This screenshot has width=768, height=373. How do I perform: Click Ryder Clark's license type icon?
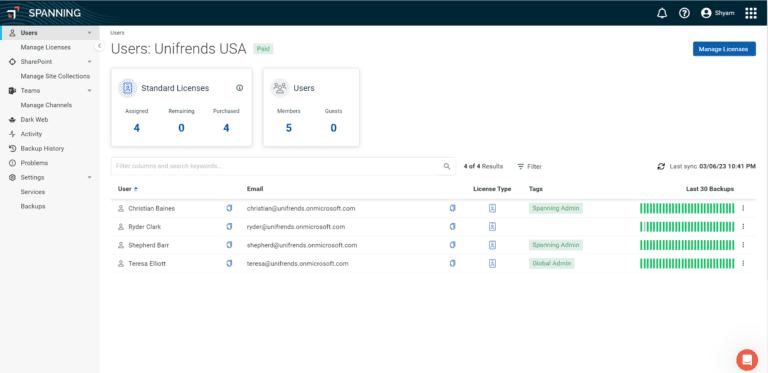(x=492, y=227)
